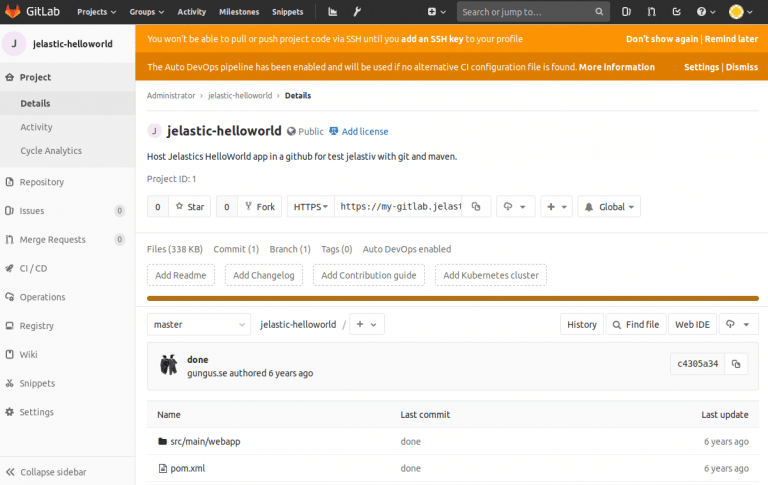Open the pom.xml file
The height and width of the screenshot is (485, 768).
point(187,468)
